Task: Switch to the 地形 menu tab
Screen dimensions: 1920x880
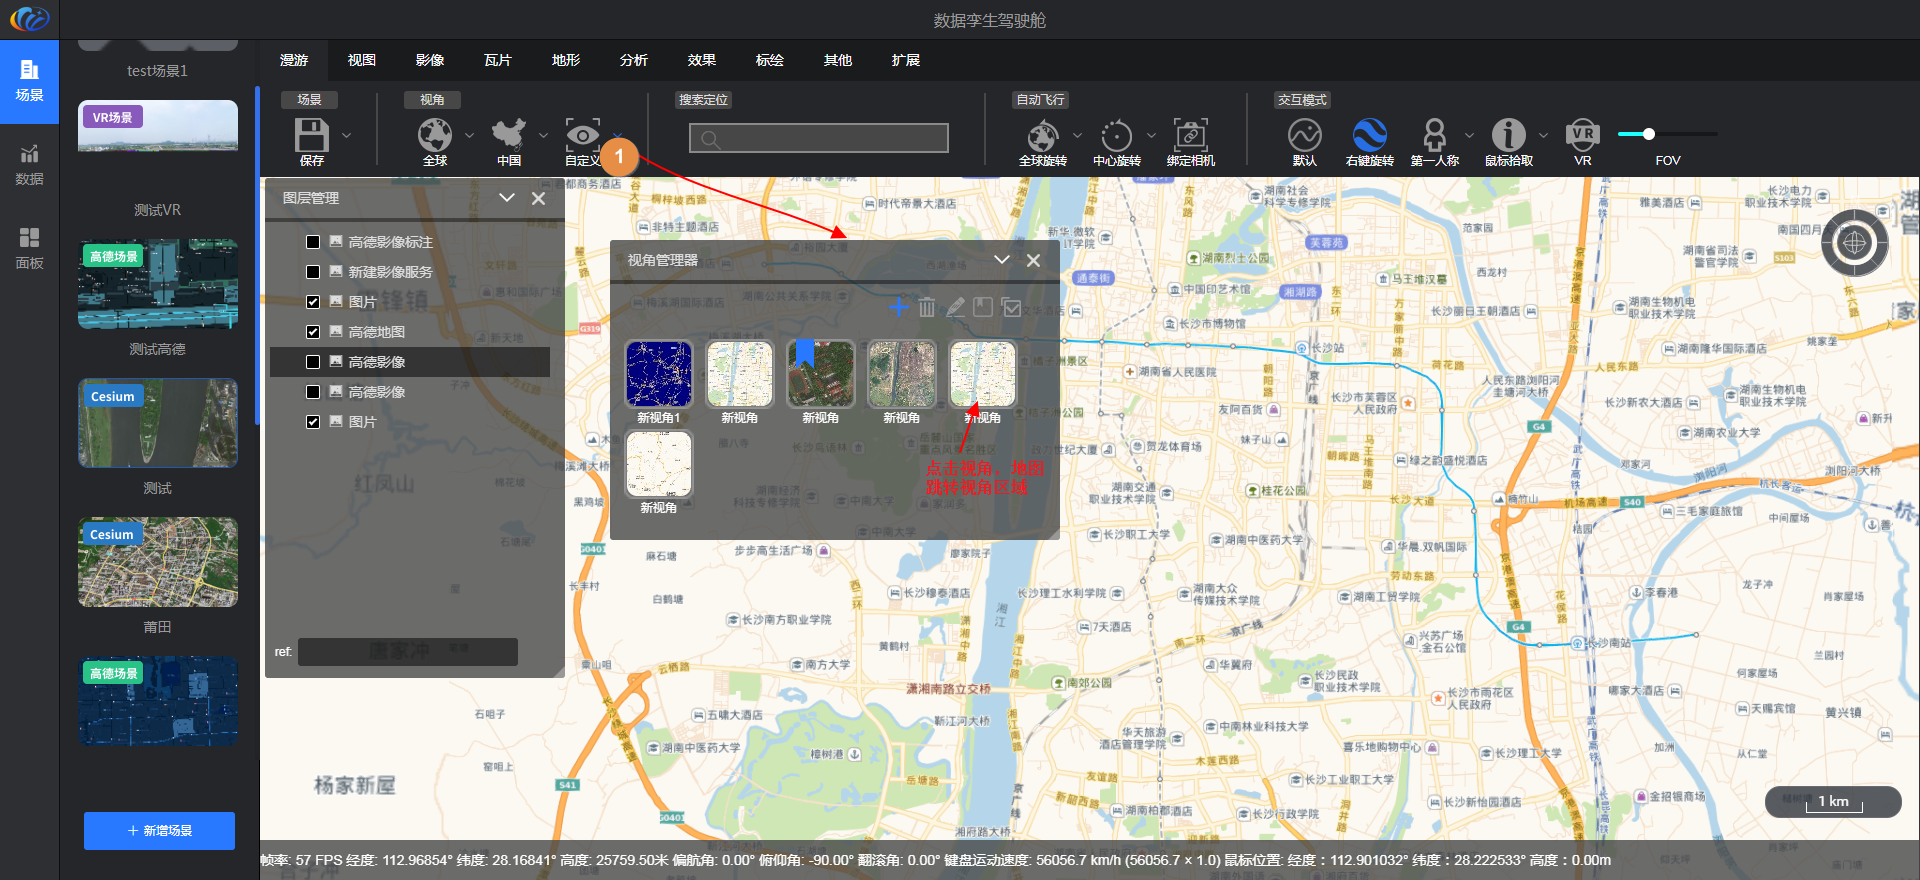Action: tap(565, 60)
